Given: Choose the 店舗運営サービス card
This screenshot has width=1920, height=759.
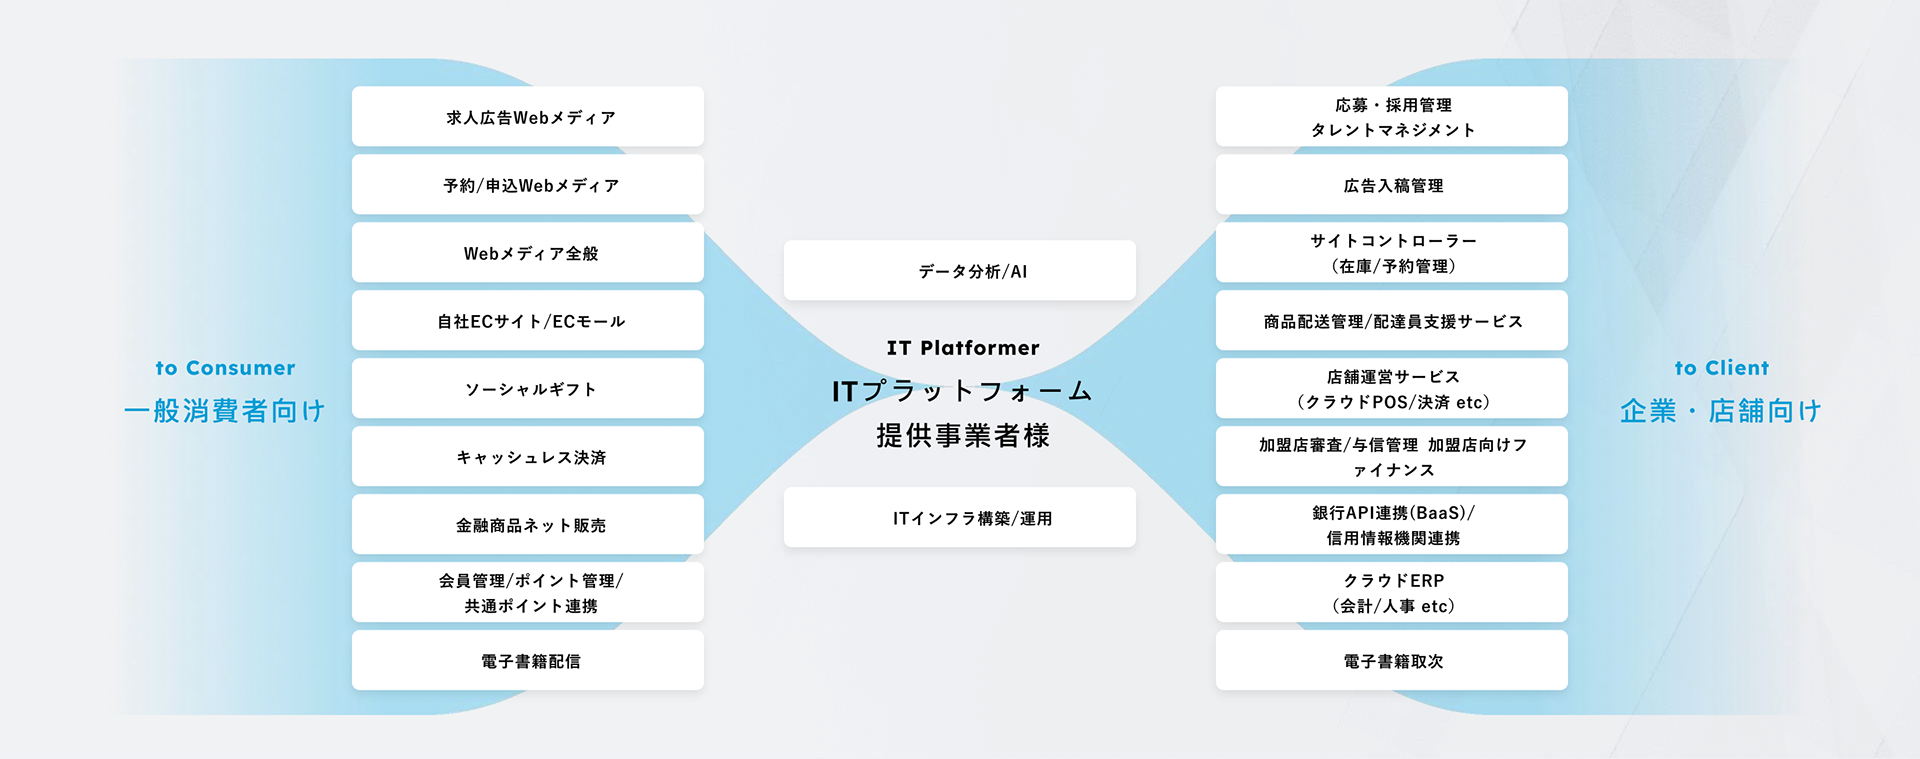Looking at the screenshot, I should tap(1392, 389).
